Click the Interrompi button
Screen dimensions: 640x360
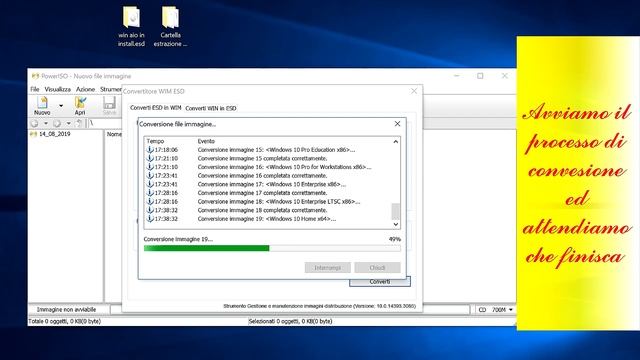(327, 268)
